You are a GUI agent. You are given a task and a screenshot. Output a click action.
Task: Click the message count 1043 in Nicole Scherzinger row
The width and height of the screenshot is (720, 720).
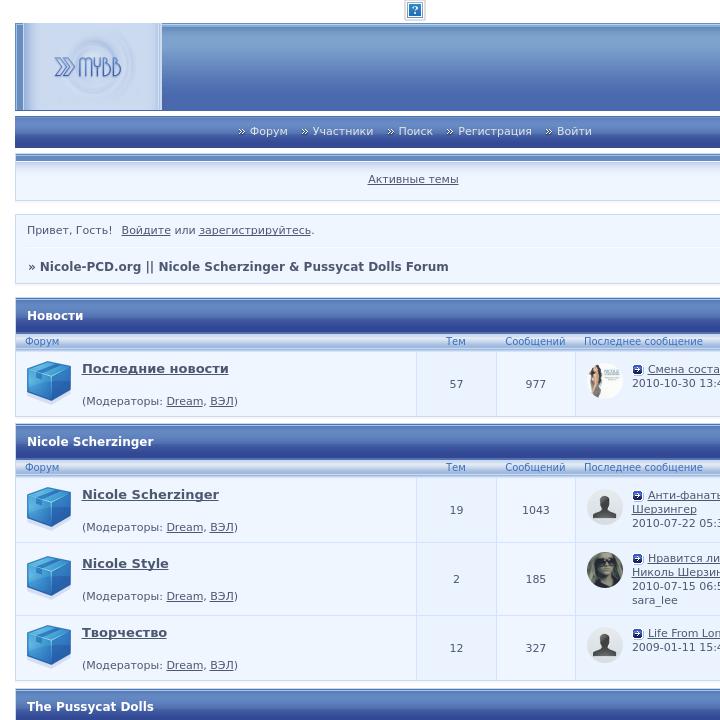(535, 510)
